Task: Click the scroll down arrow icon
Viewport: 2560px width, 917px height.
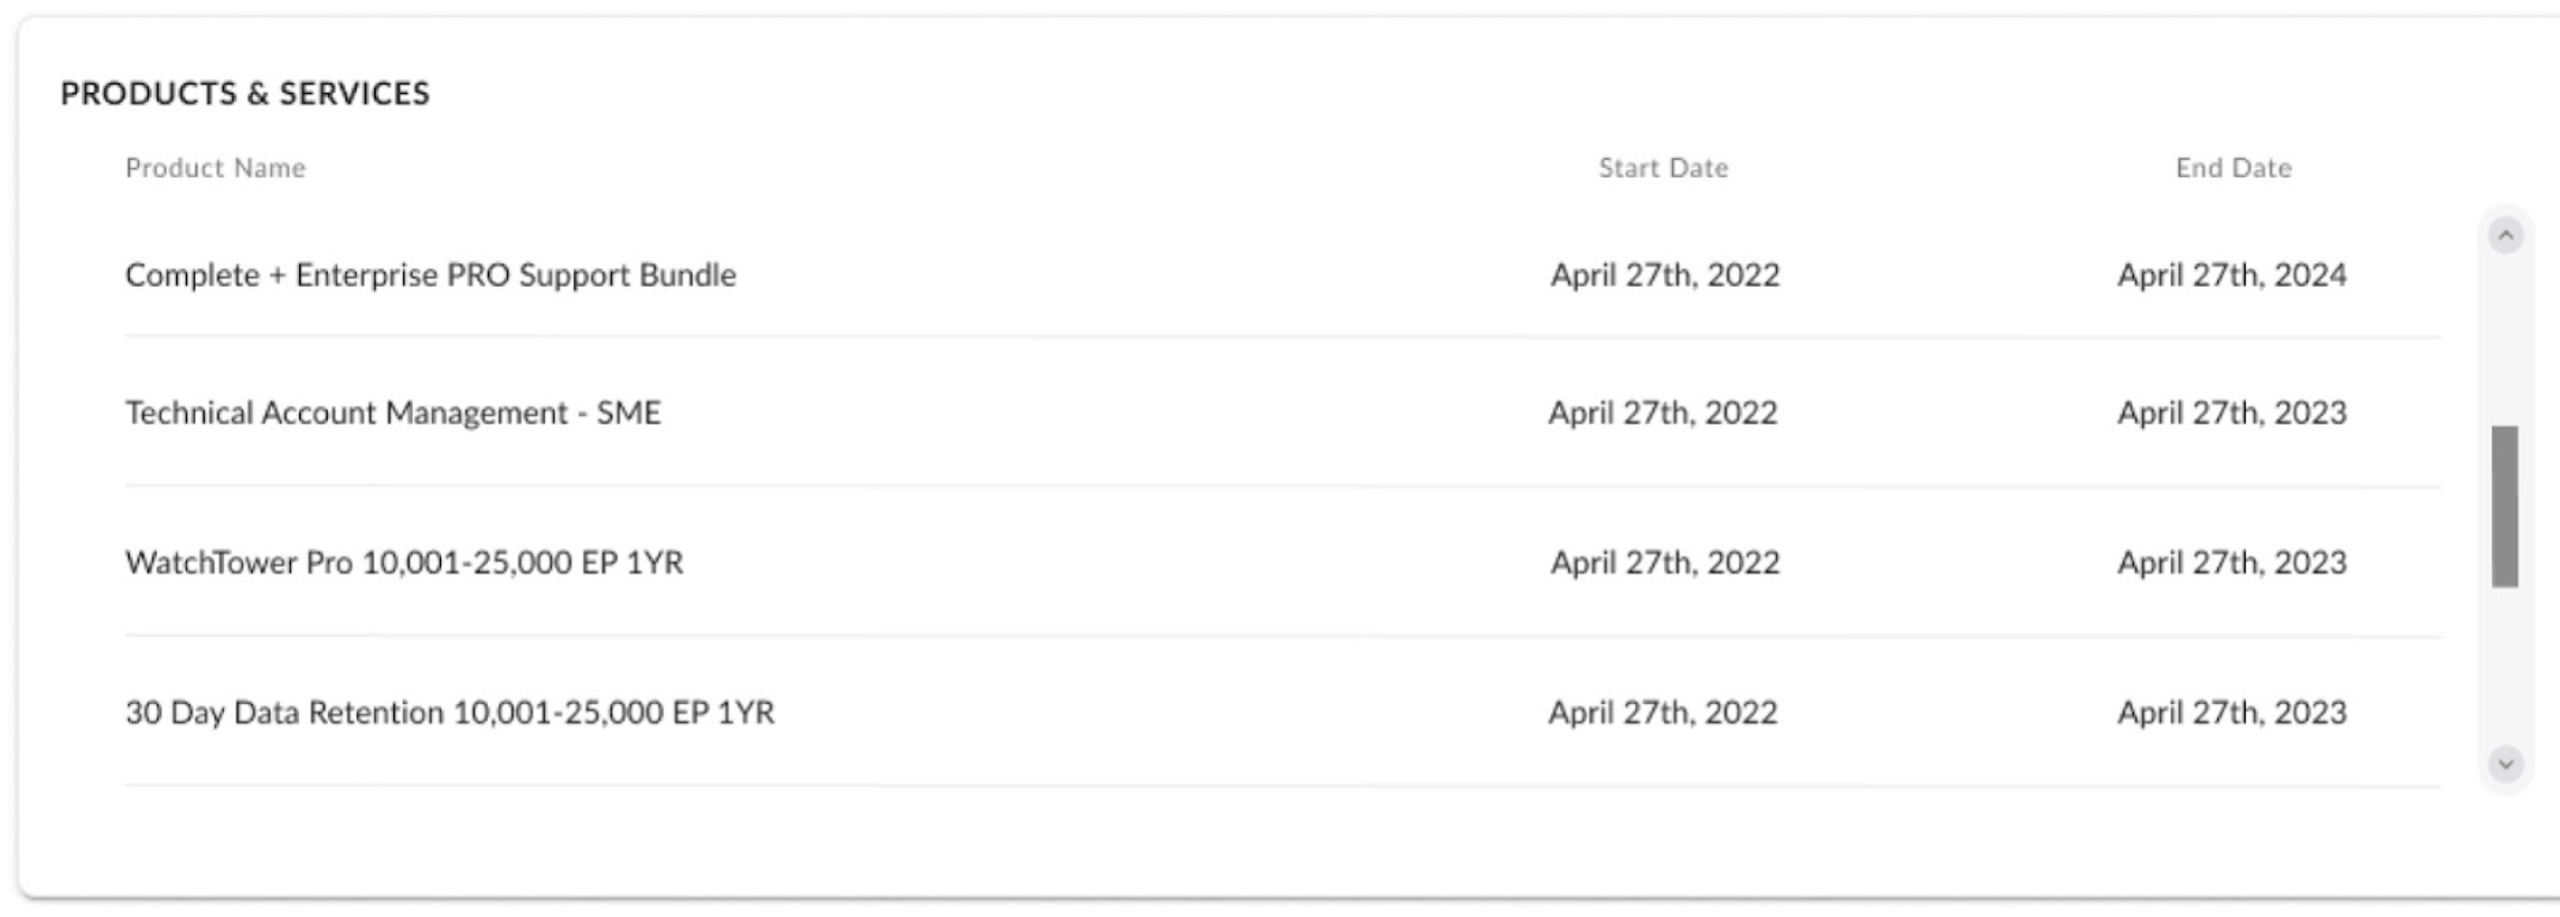Action: pyautogui.click(x=2505, y=764)
